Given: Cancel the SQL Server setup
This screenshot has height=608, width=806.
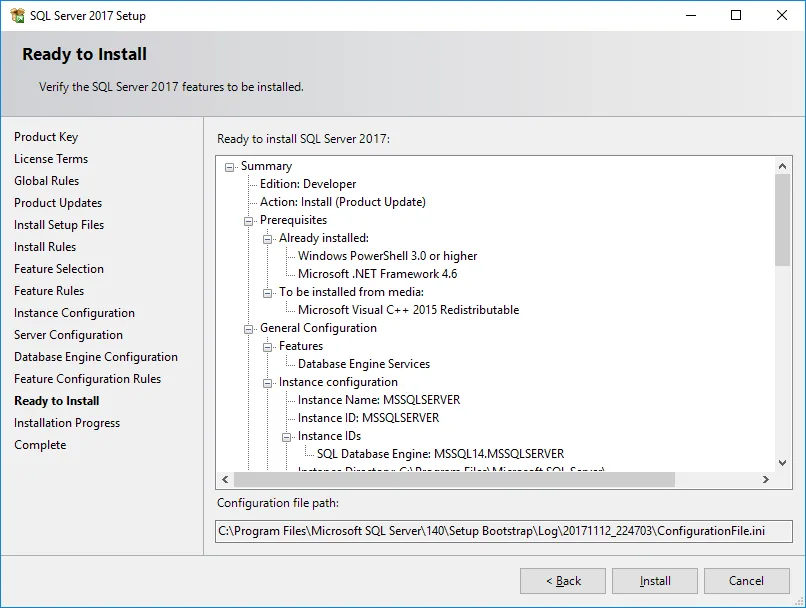Looking at the screenshot, I should pyautogui.click(x=746, y=581).
